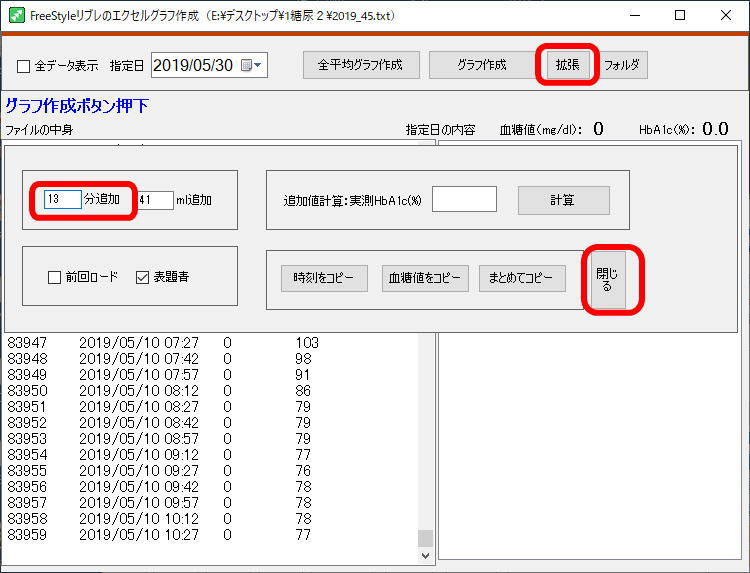Screen dimensions: 750x573
Task: Open the フォルダ button
Action: click(x=625, y=65)
